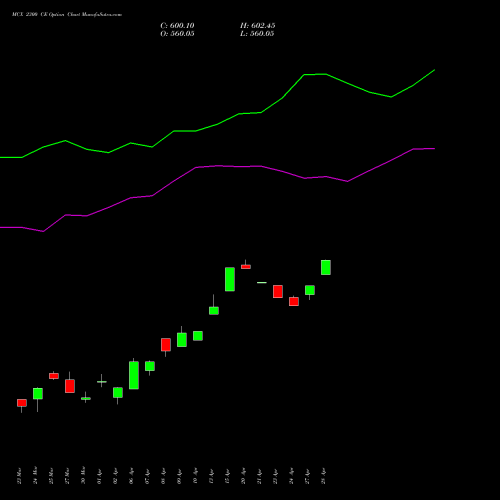
Task: Click the '23 Mar' date label
Action: [19, 476]
